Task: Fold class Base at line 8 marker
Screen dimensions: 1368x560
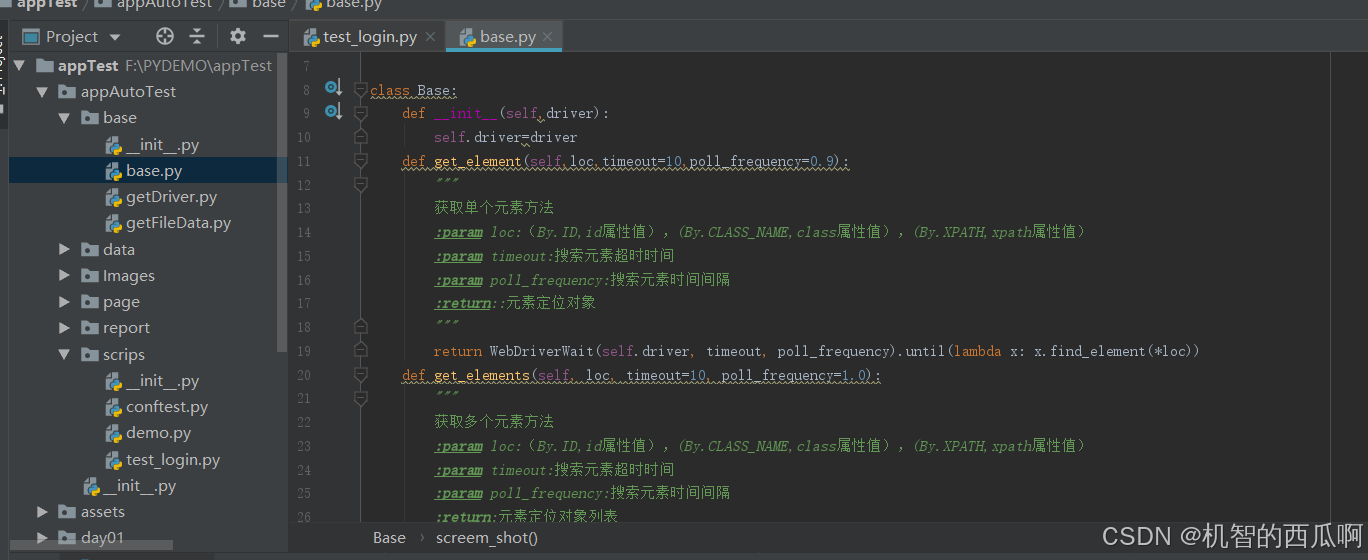Action: pyautogui.click(x=361, y=89)
